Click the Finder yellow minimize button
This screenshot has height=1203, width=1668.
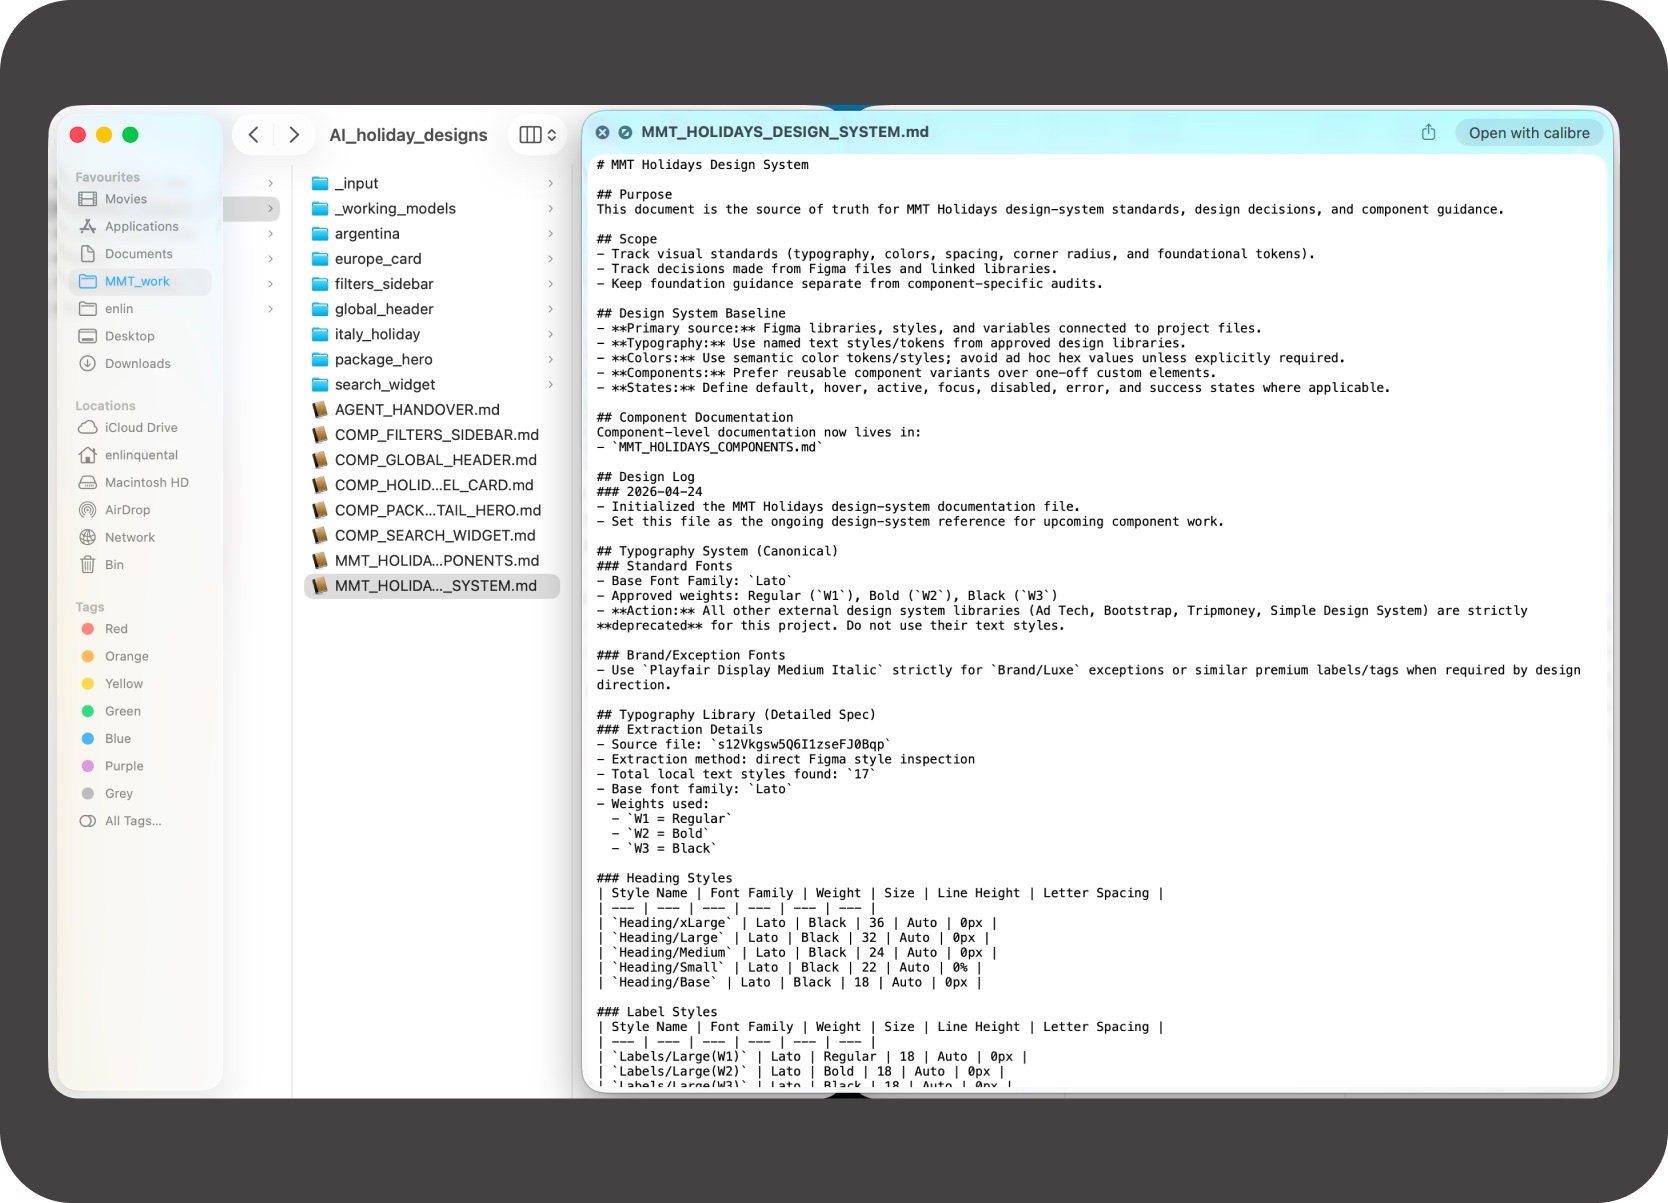[104, 135]
